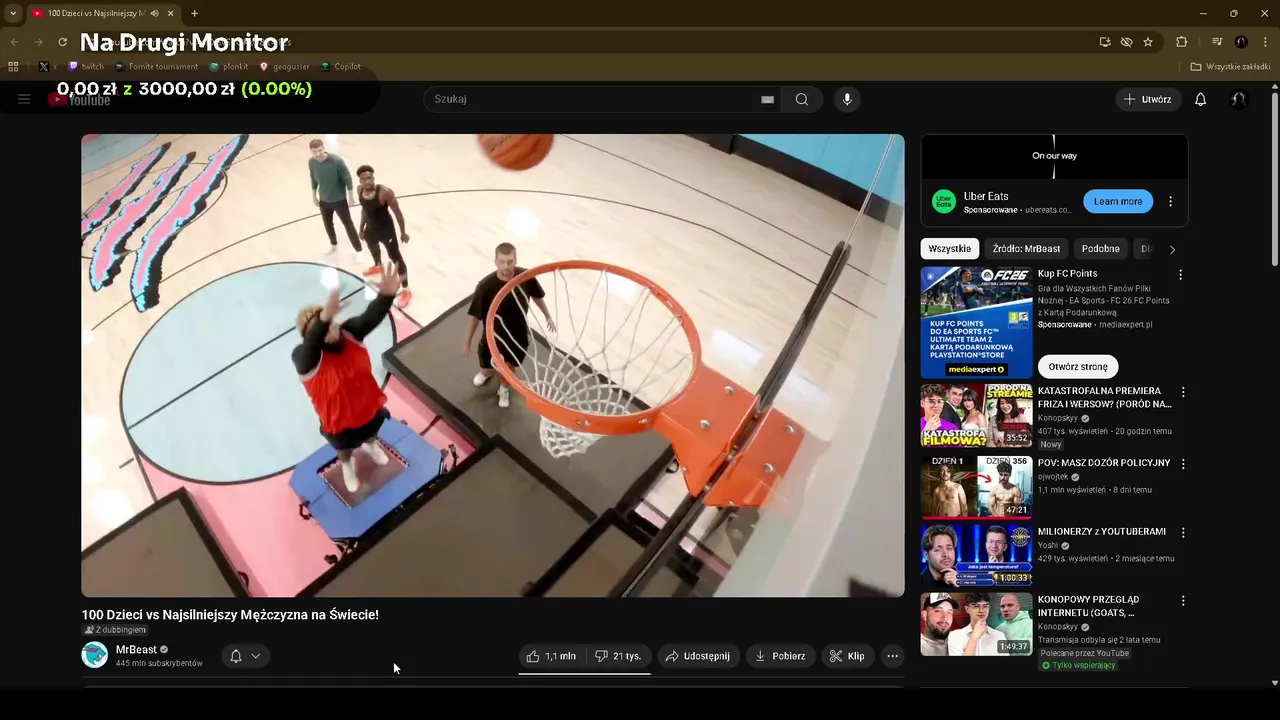This screenshot has height=720, width=1280.
Task: Bookmark this page with star icon
Action: click(1148, 42)
